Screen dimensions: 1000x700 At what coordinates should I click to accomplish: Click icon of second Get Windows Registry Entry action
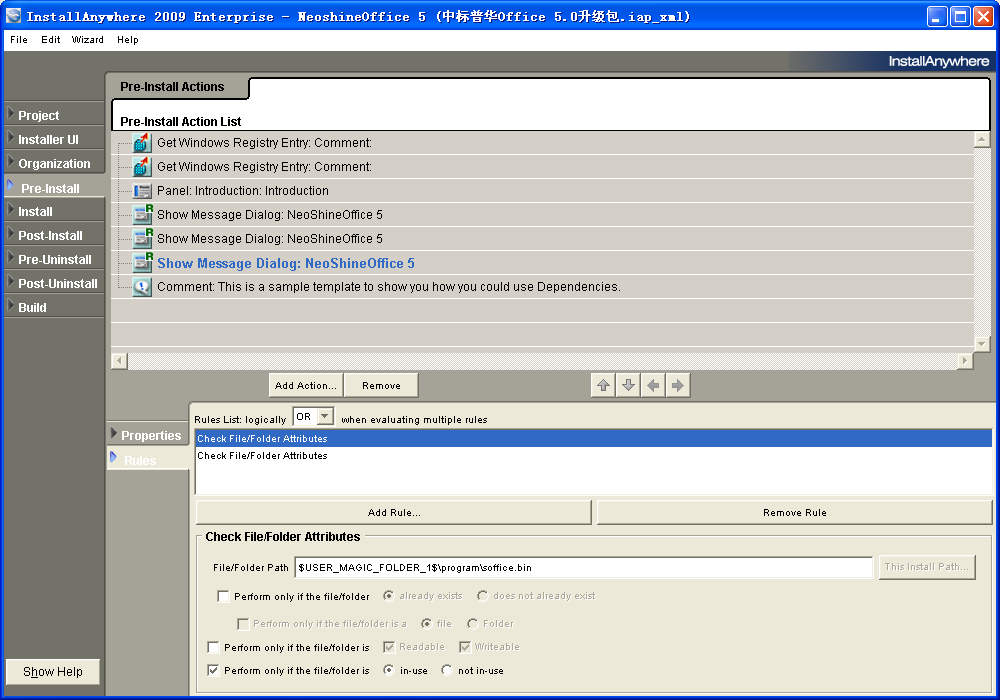click(142, 167)
